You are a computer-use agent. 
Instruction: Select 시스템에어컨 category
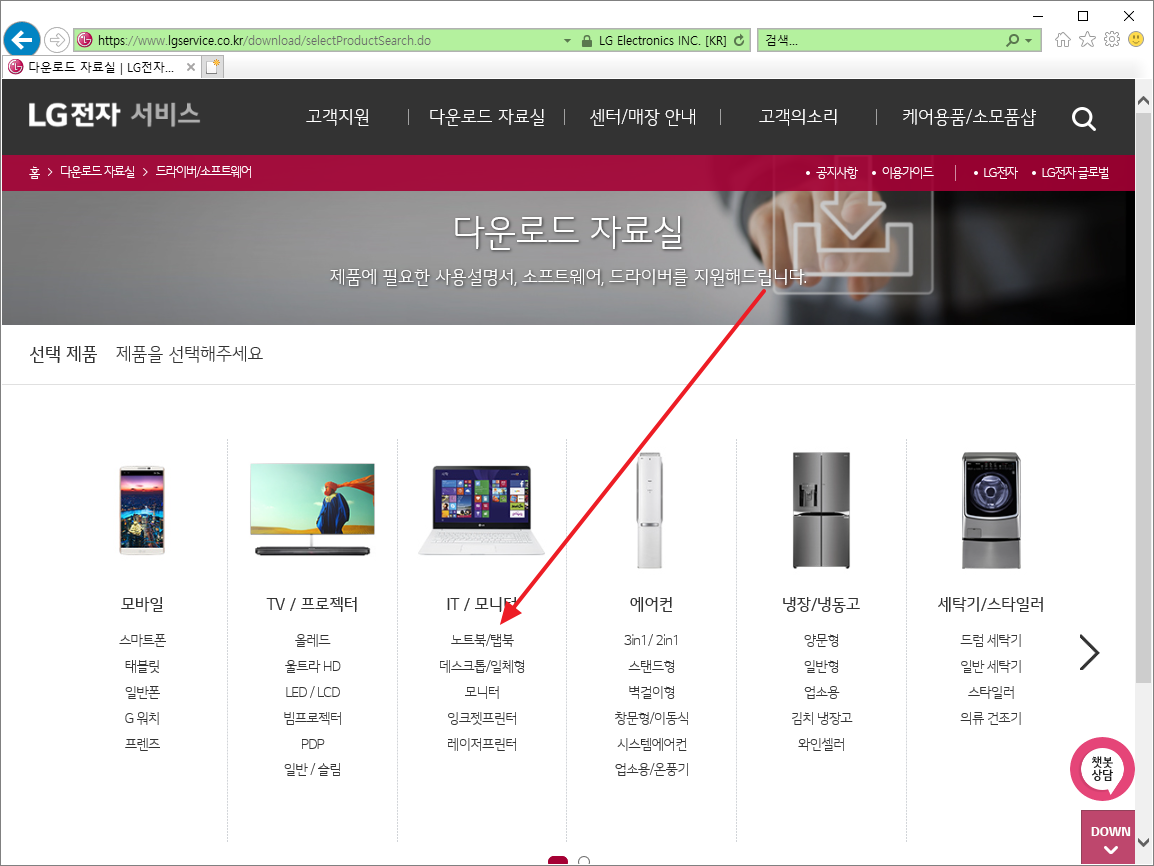(651, 744)
